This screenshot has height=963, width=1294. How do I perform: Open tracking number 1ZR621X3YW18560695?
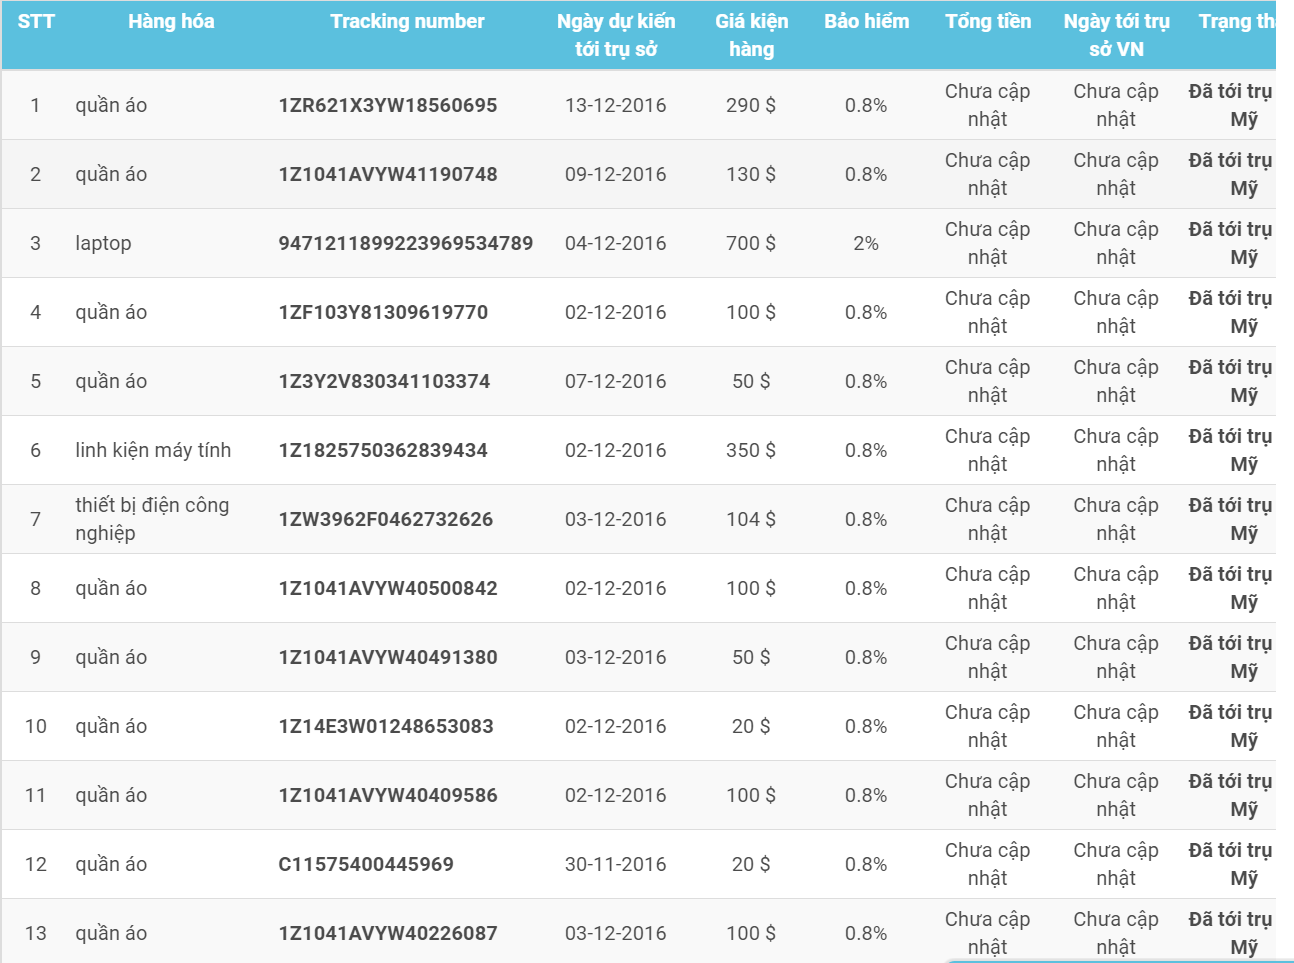[388, 105]
